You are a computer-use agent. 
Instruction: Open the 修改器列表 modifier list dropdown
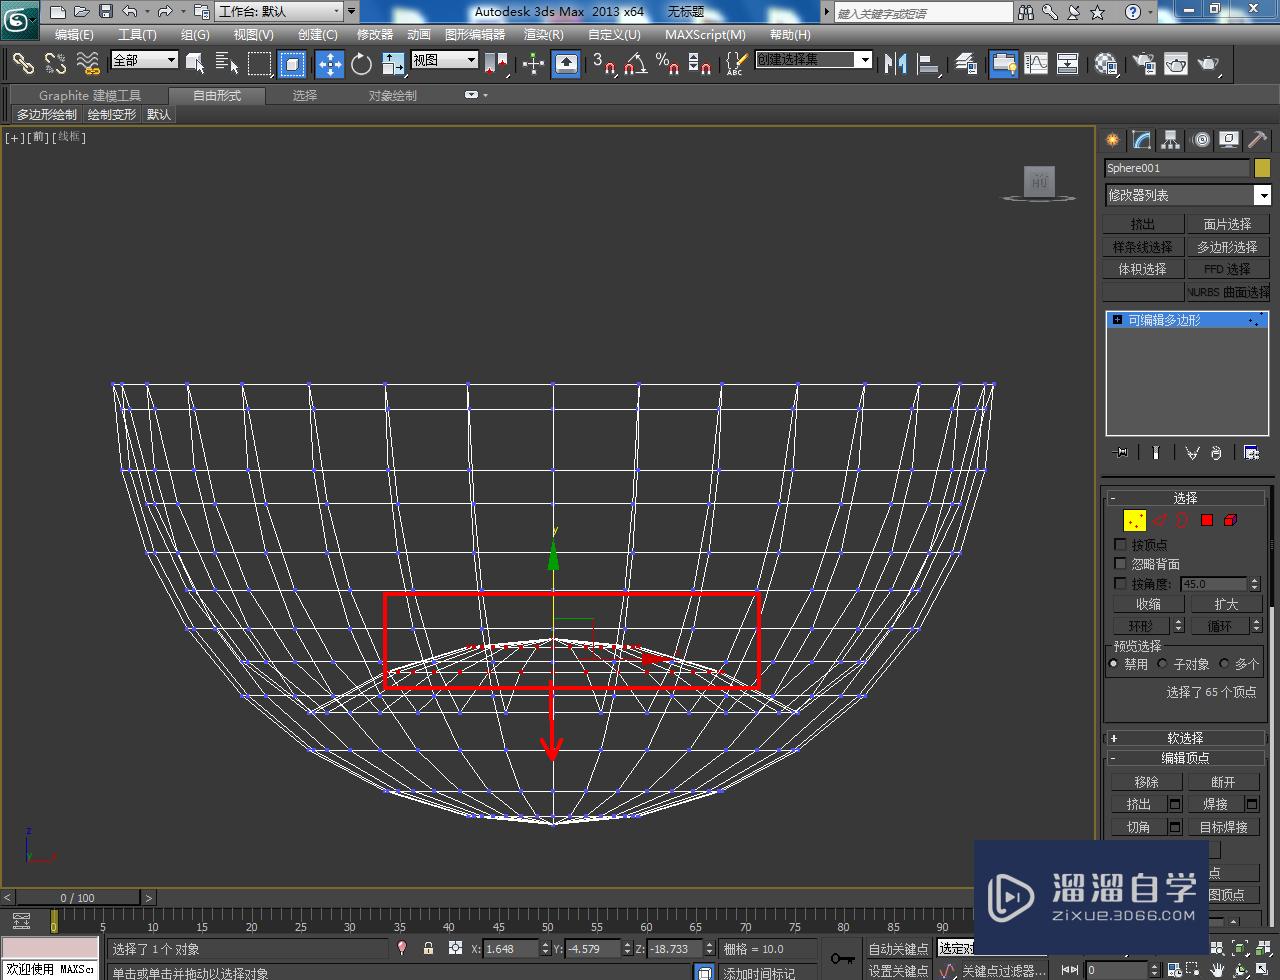(1187, 195)
